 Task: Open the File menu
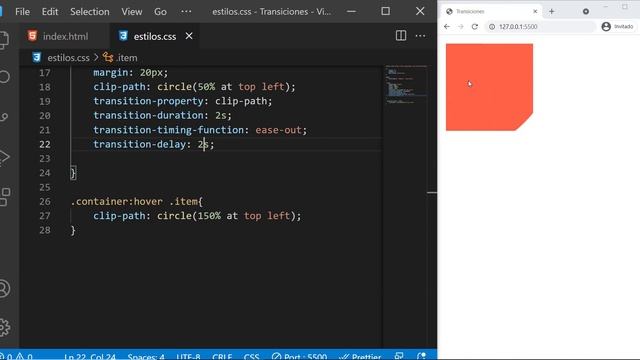click(x=22, y=11)
